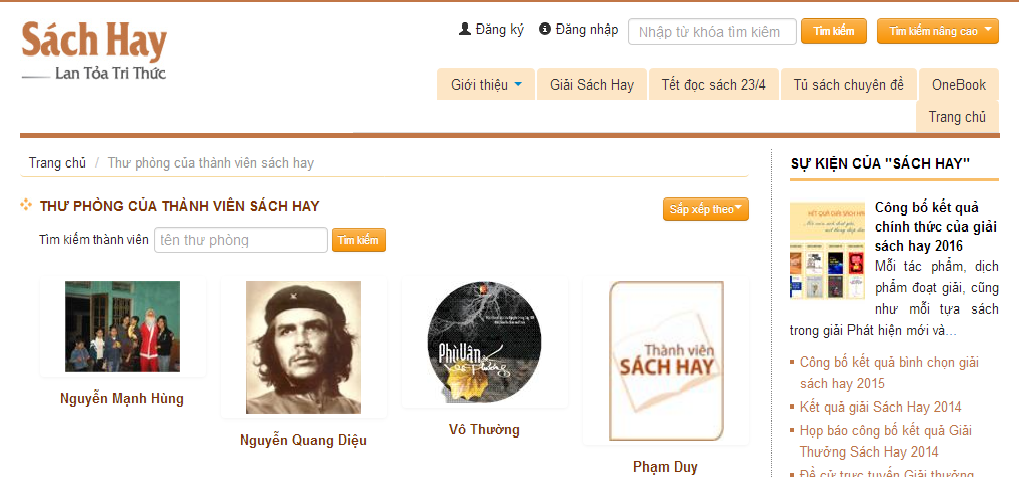This screenshot has height=480, width=1019.
Task: Click the user icon beside Đăng ký
Action: (465, 29)
